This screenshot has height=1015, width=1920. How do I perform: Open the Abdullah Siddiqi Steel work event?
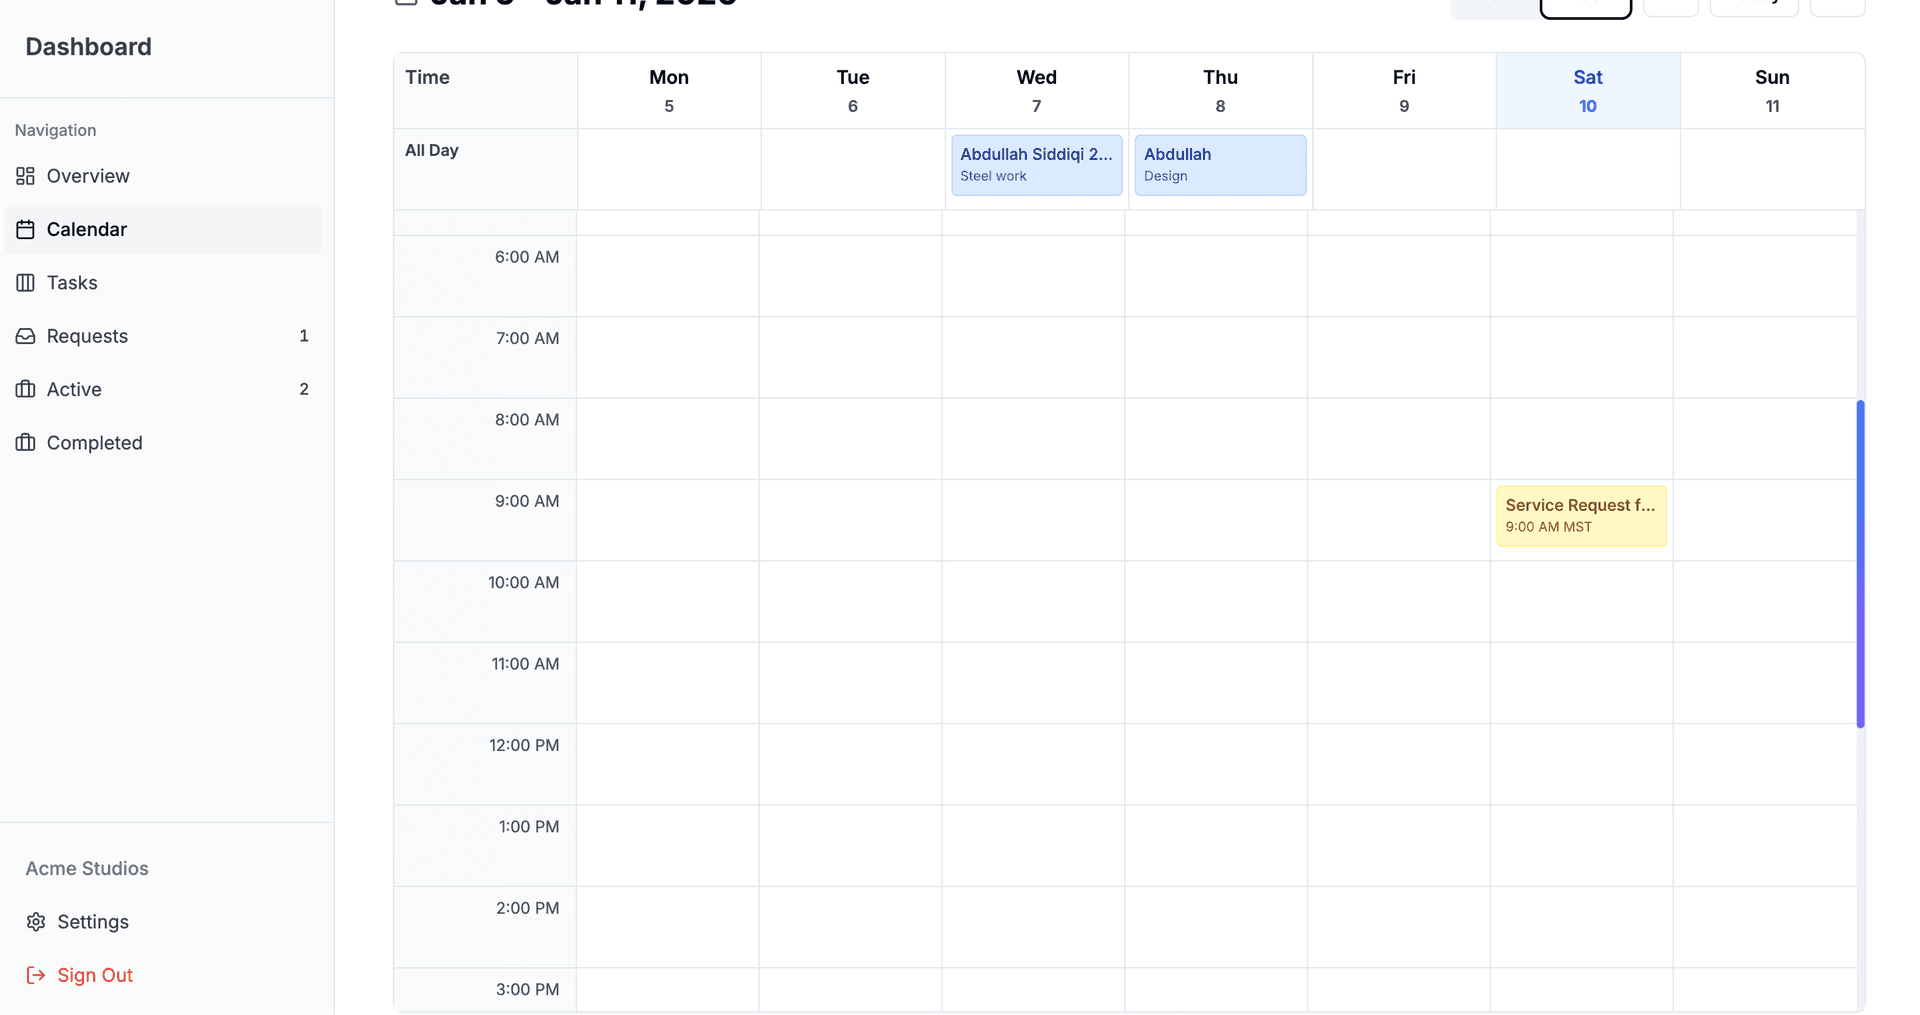1036,164
